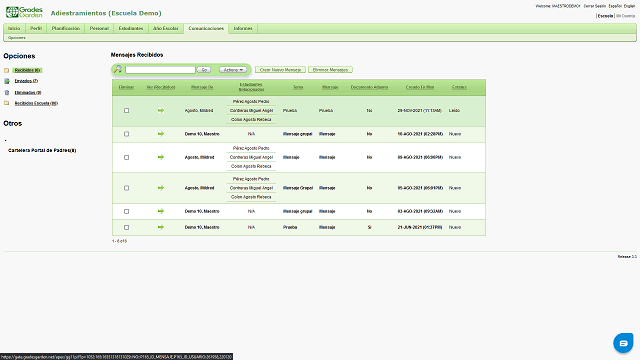
Task: Sort by the Mensaje column header
Action: coord(330,87)
